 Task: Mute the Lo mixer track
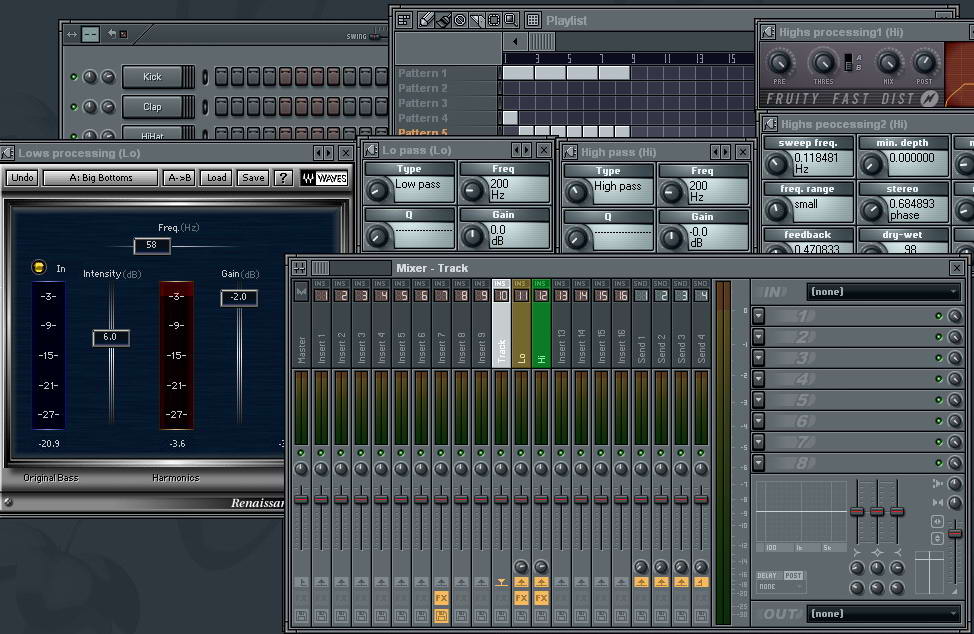tap(521, 453)
